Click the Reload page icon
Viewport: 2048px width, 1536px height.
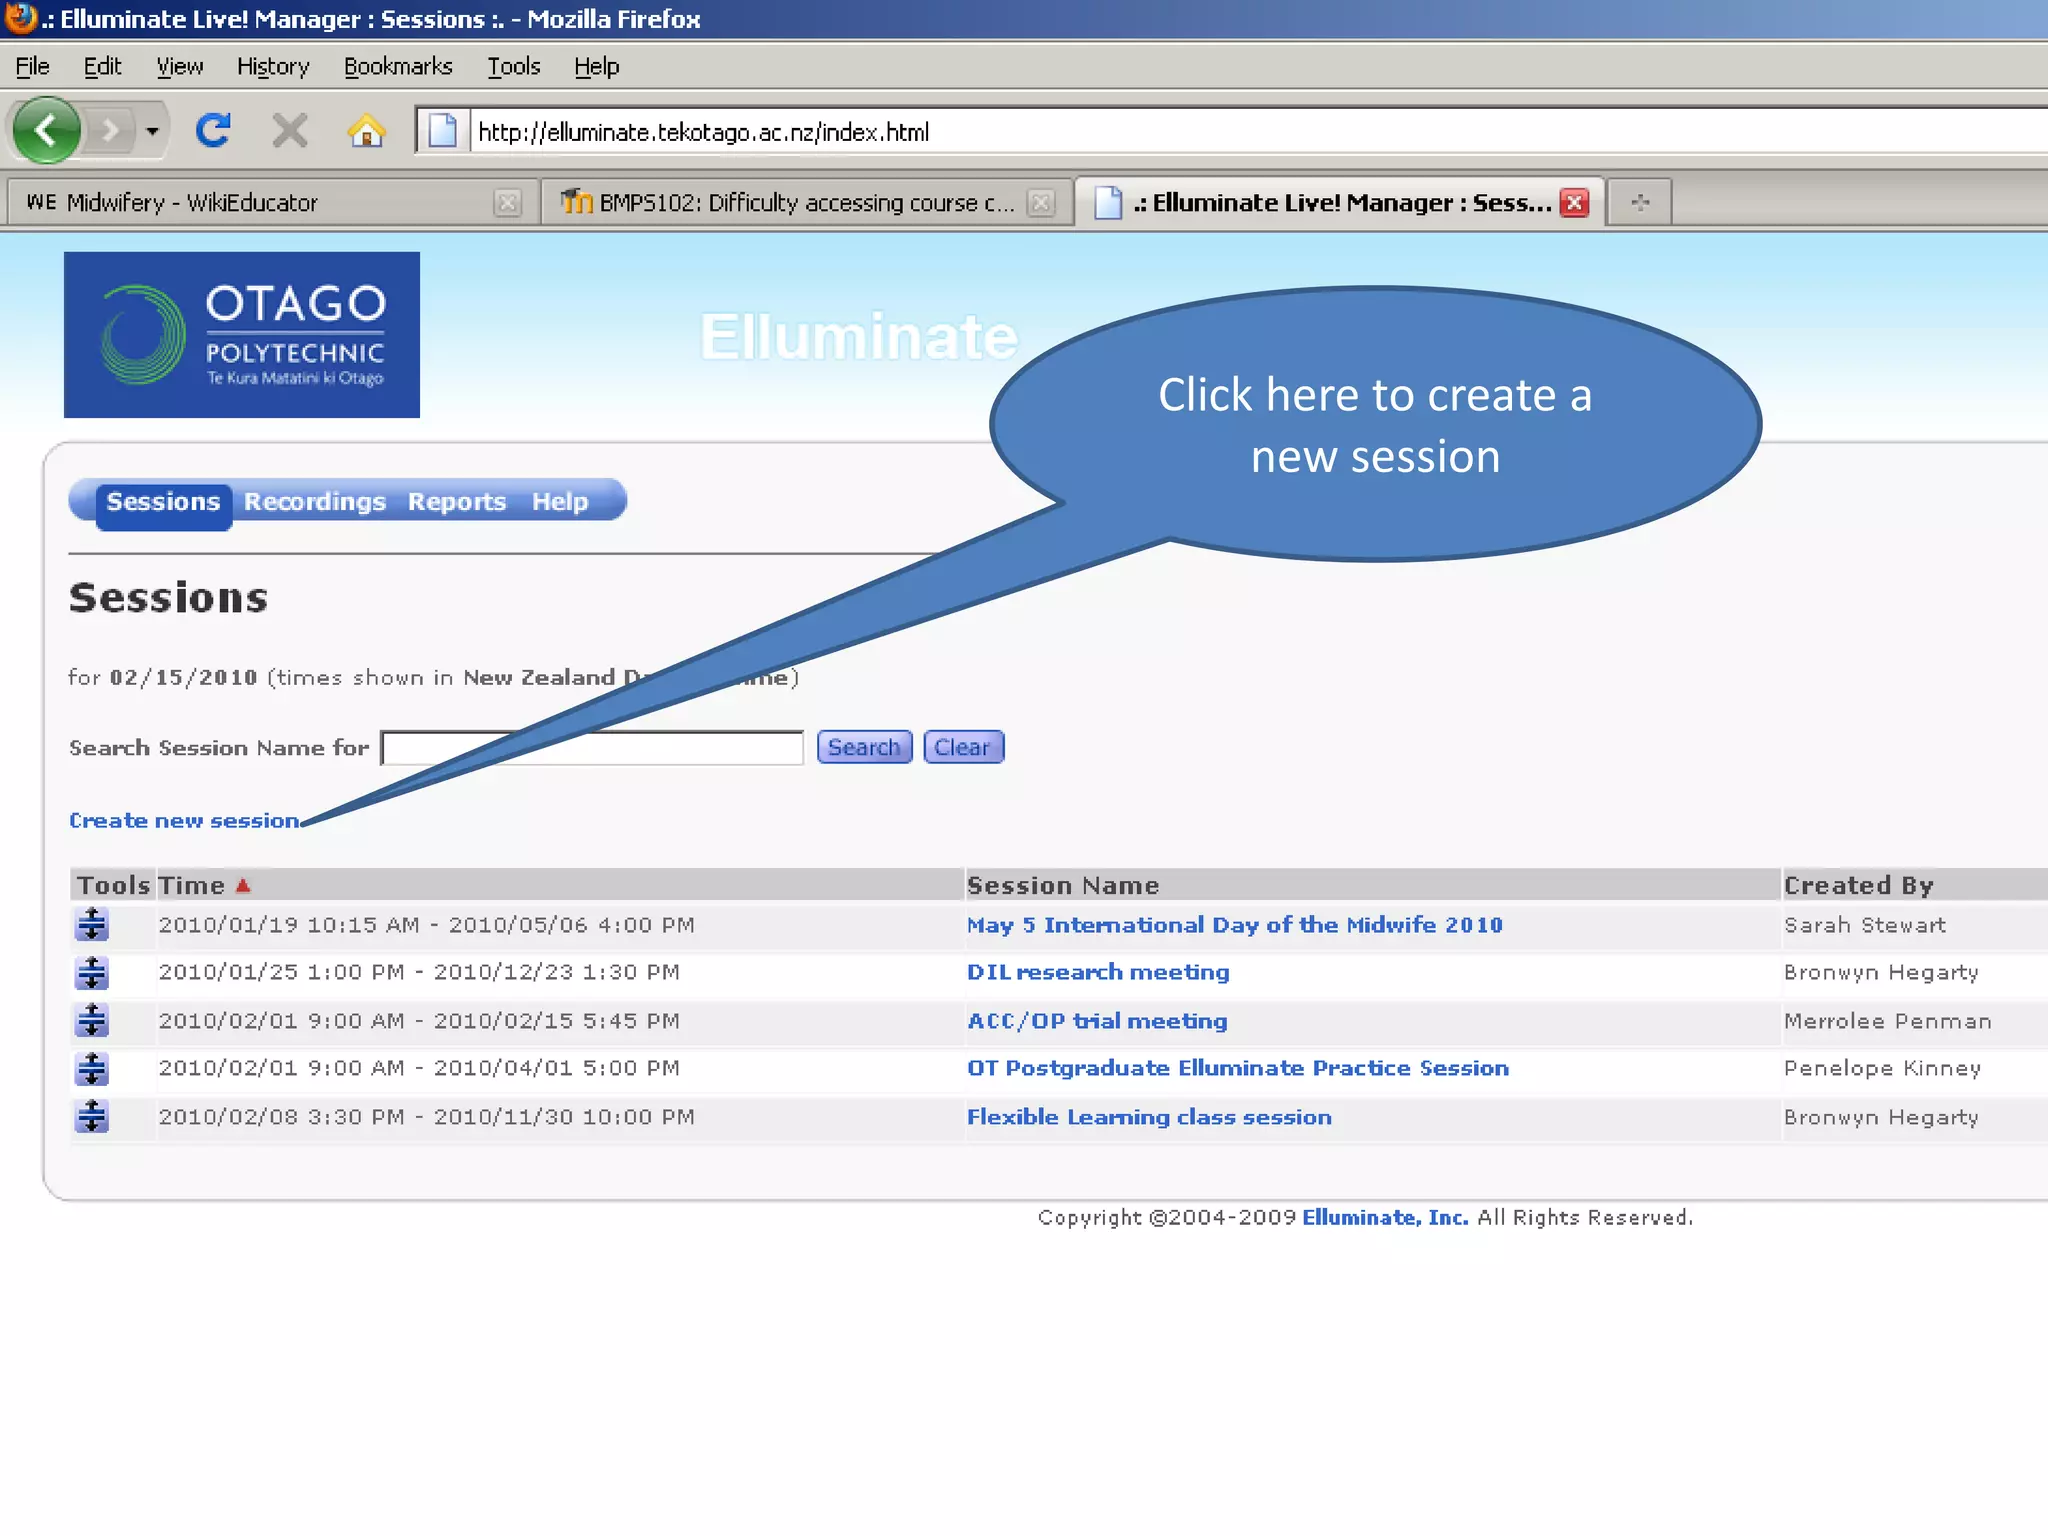coord(213,131)
